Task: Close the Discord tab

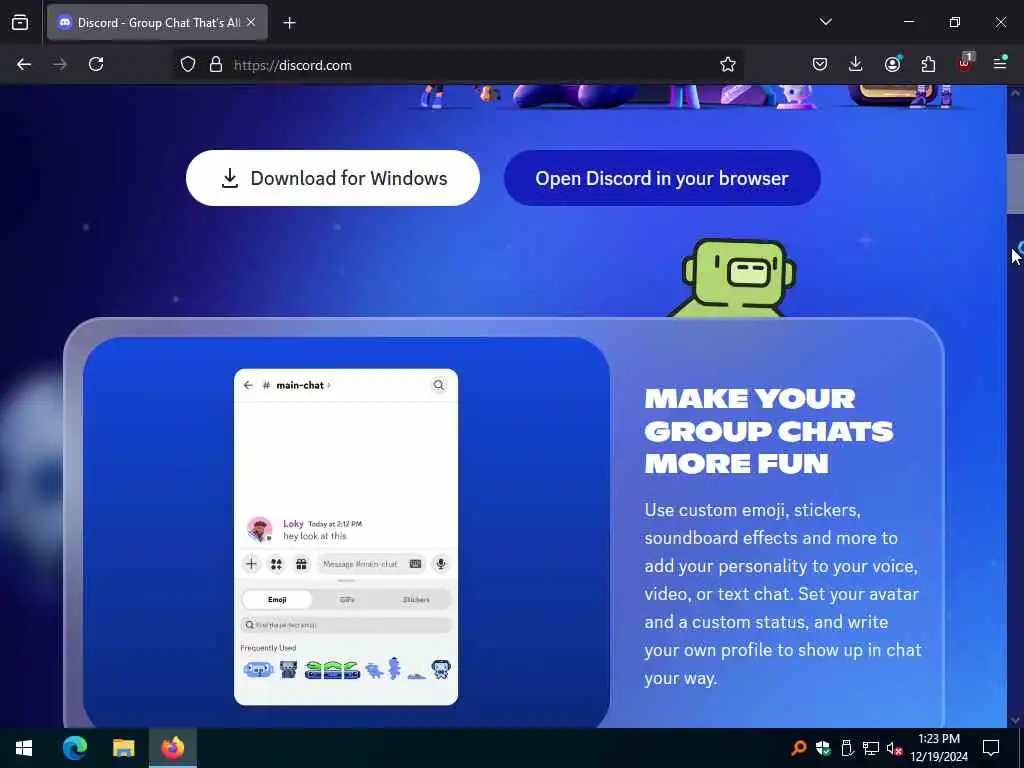Action: pyautogui.click(x=251, y=22)
